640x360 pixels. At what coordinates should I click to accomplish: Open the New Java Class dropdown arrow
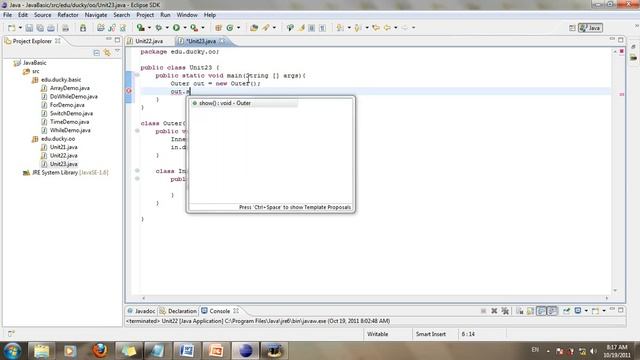[238, 28]
